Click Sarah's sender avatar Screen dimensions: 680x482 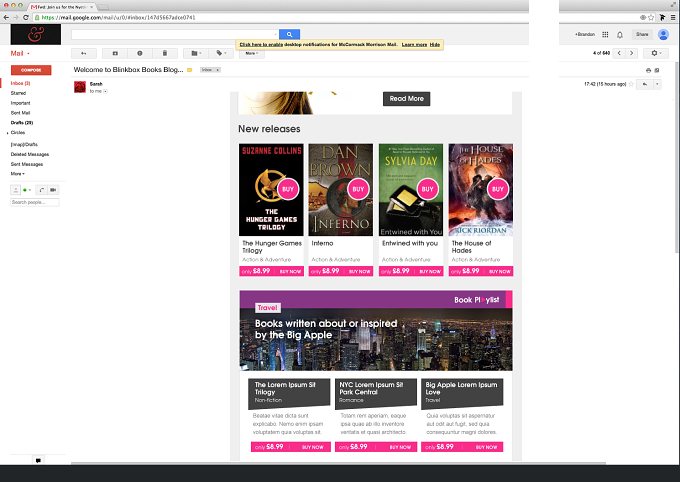click(80, 87)
